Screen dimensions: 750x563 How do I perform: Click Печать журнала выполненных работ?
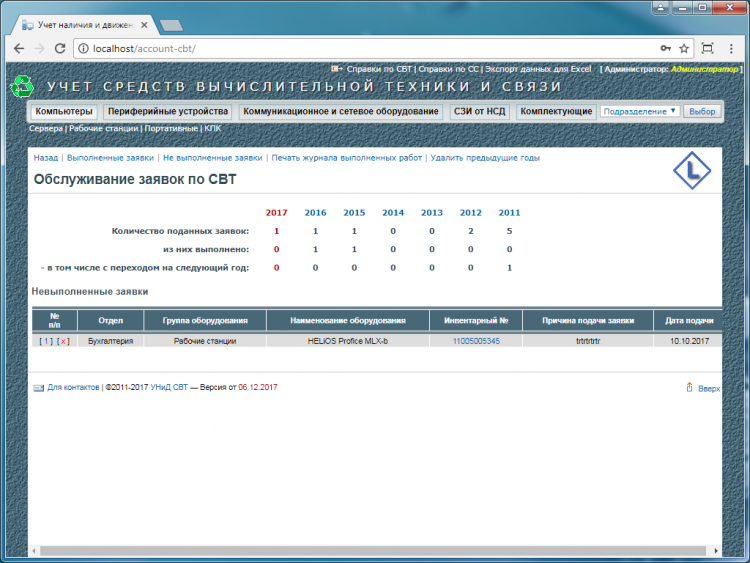pos(347,158)
